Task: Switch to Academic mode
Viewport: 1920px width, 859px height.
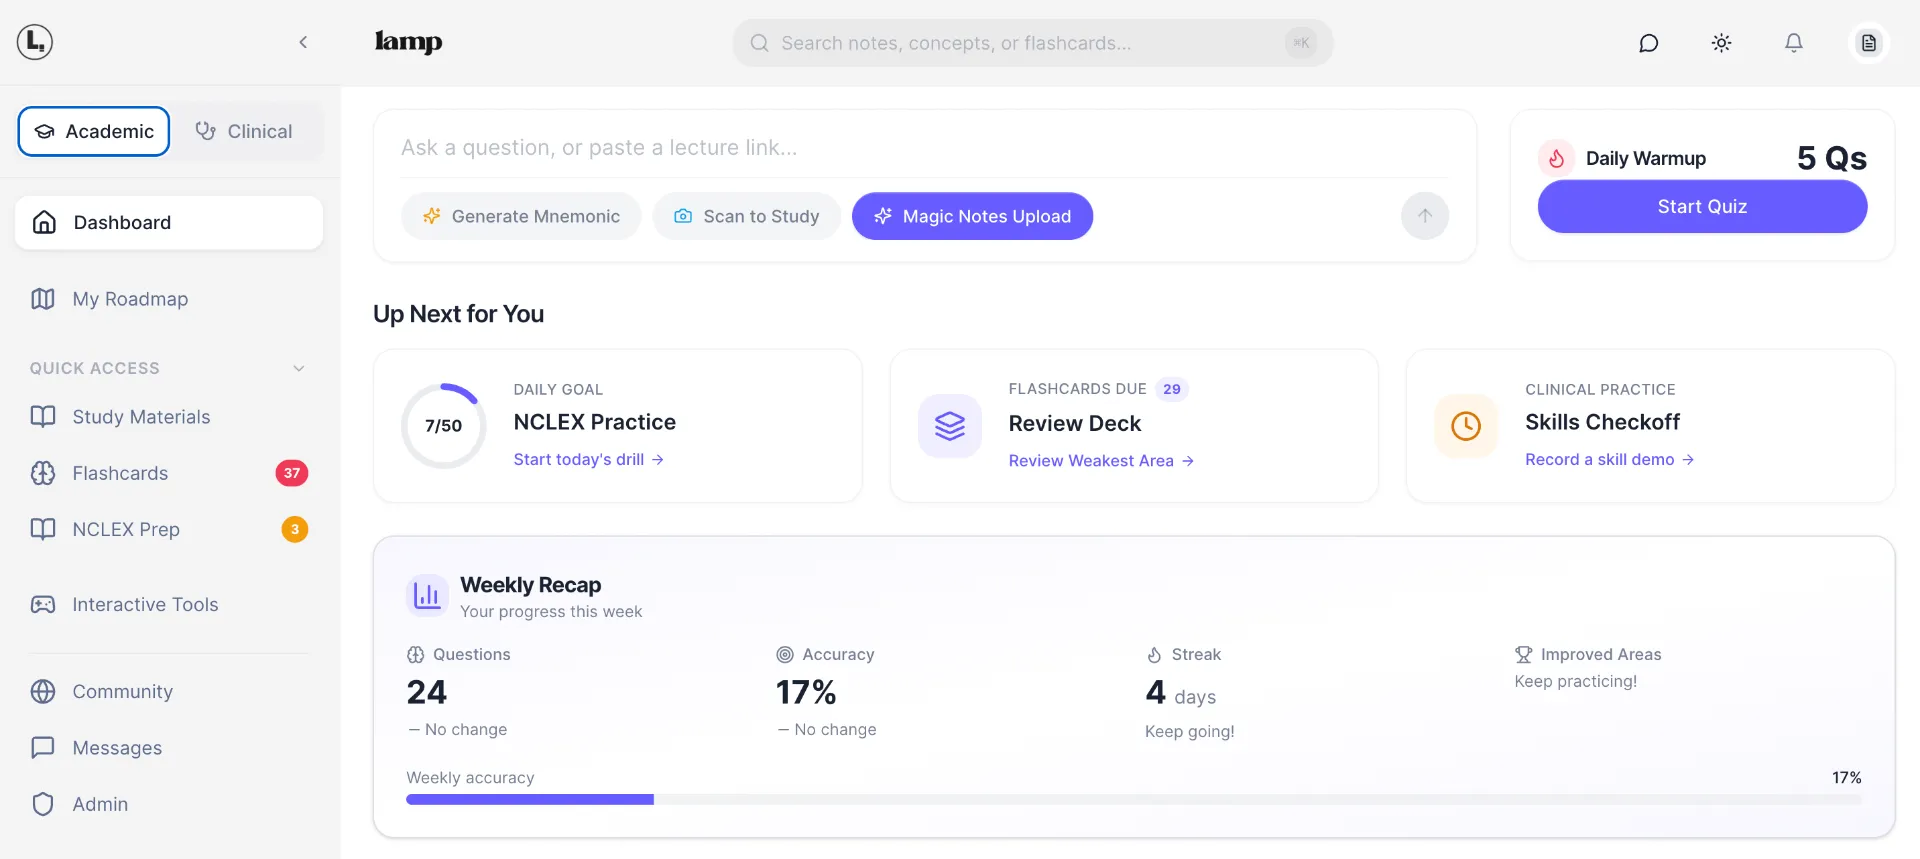Action: (94, 132)
